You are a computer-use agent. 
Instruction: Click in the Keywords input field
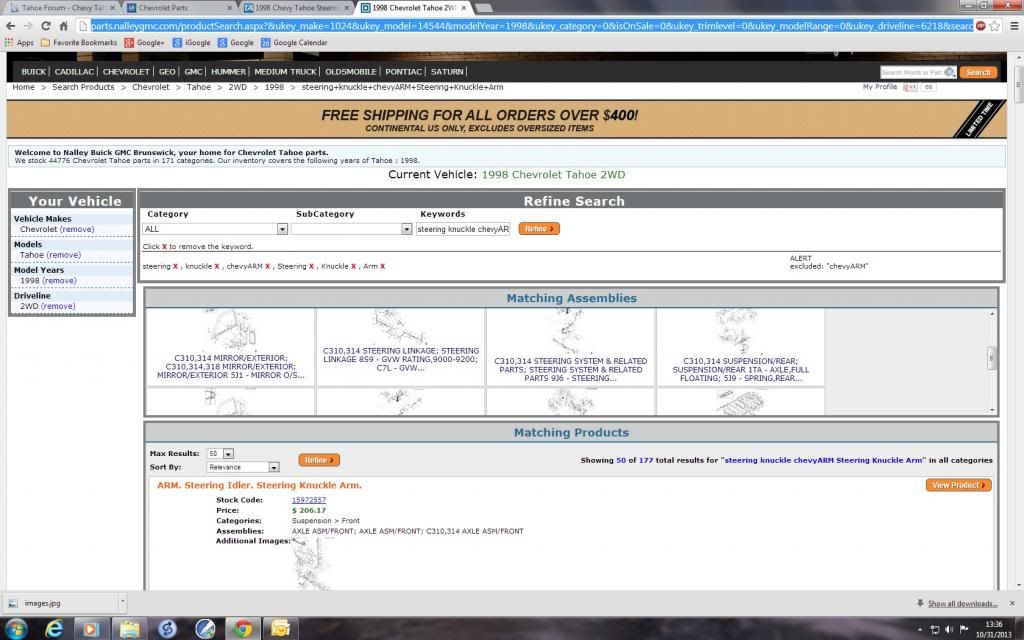[463, 229]
